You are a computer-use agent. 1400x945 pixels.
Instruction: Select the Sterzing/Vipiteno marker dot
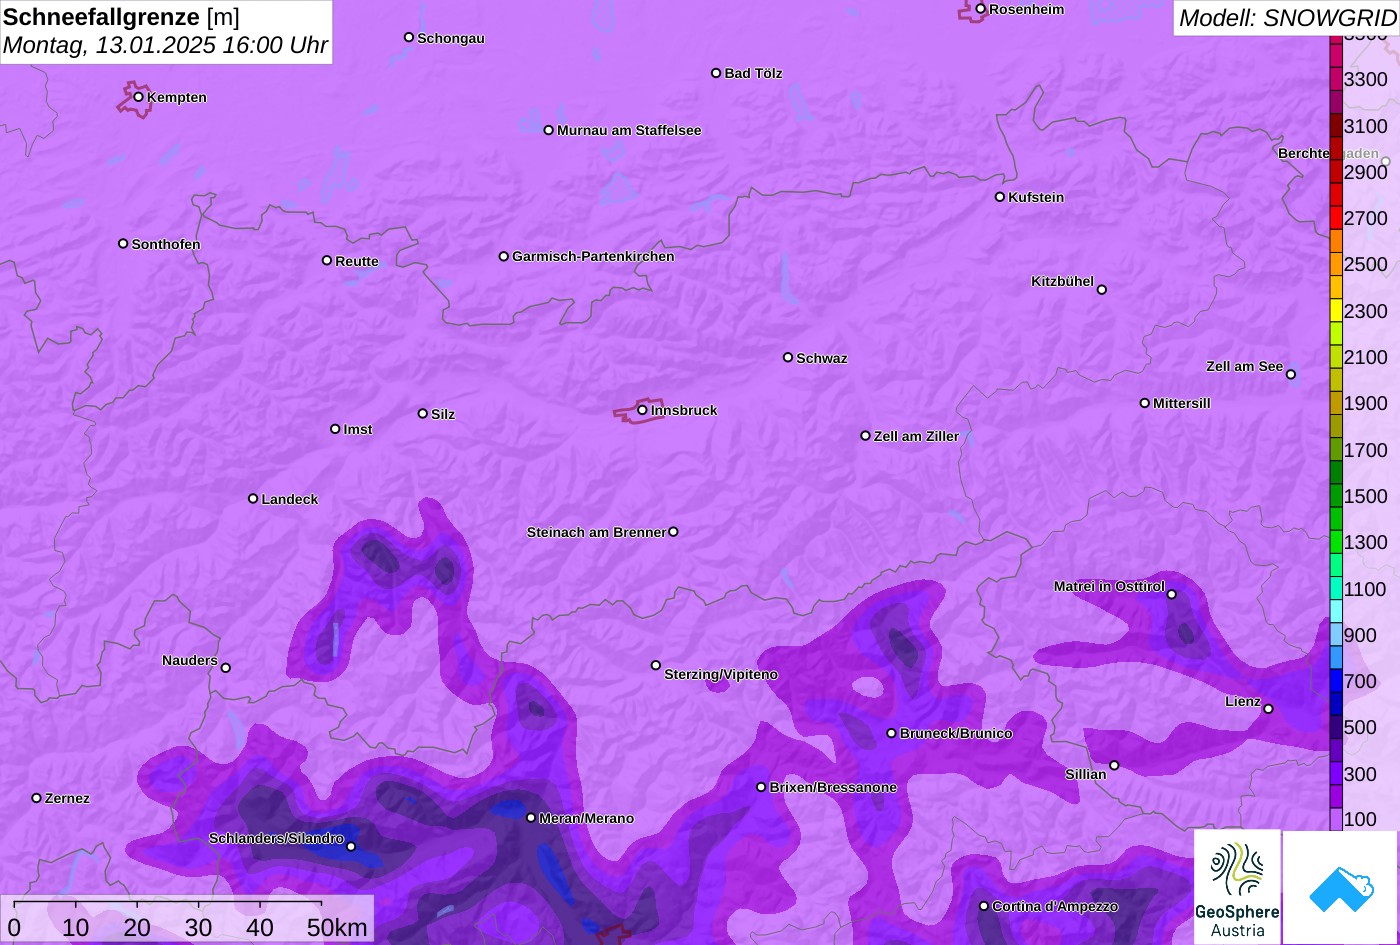(656, 665)
